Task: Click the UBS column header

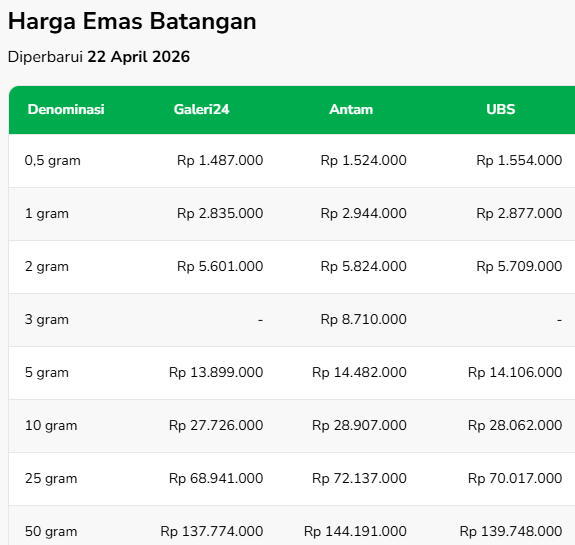Action: tap(501, 109)
